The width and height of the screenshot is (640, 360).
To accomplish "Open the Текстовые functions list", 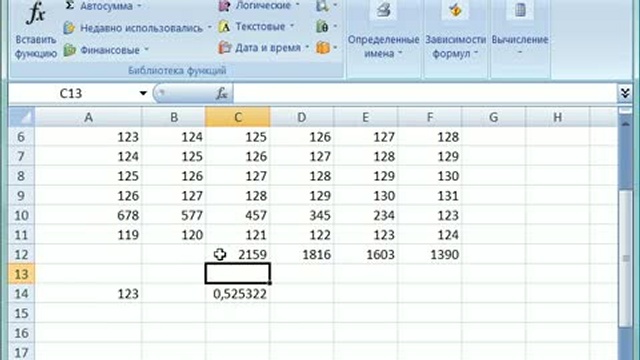I will click(x=256, y=27).
